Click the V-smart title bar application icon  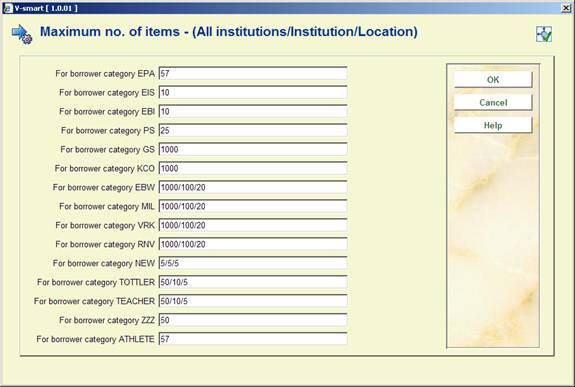pos(8,8)
